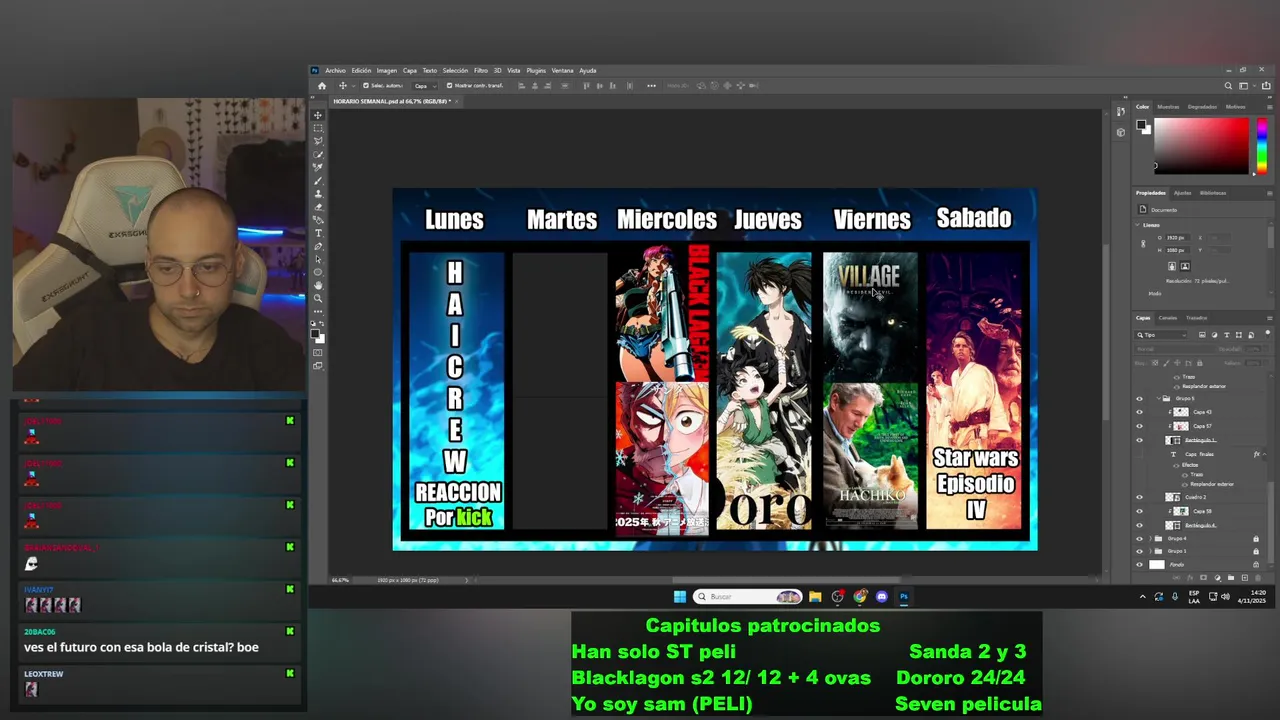Collapse the Grupo 5 group arrow
Viewport: 1280px width, 720px height.
[x=1158, y=398]
